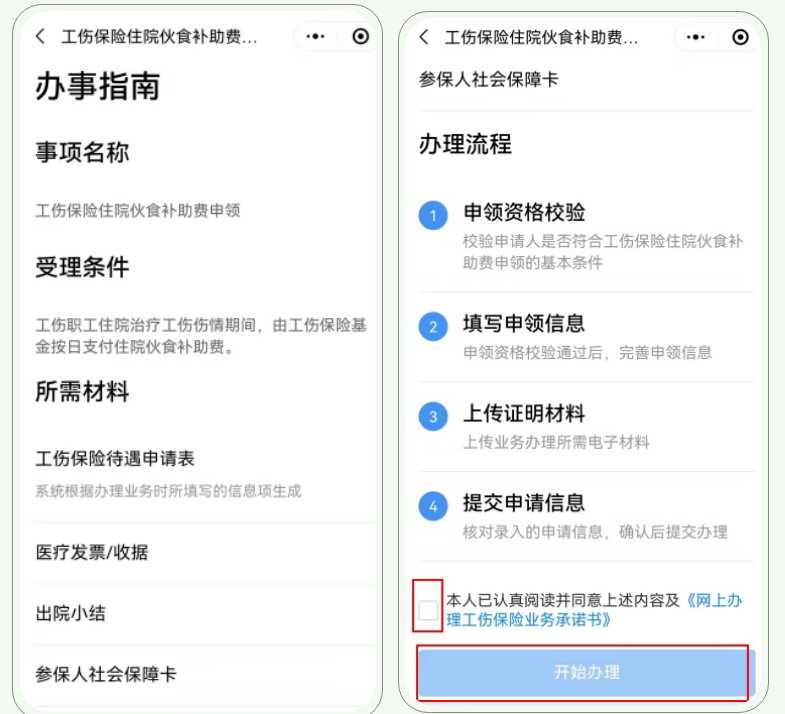Select the step 1 circle for 申领资格校验
Viewport: 785px width, 714px height.
coord(433,215)
